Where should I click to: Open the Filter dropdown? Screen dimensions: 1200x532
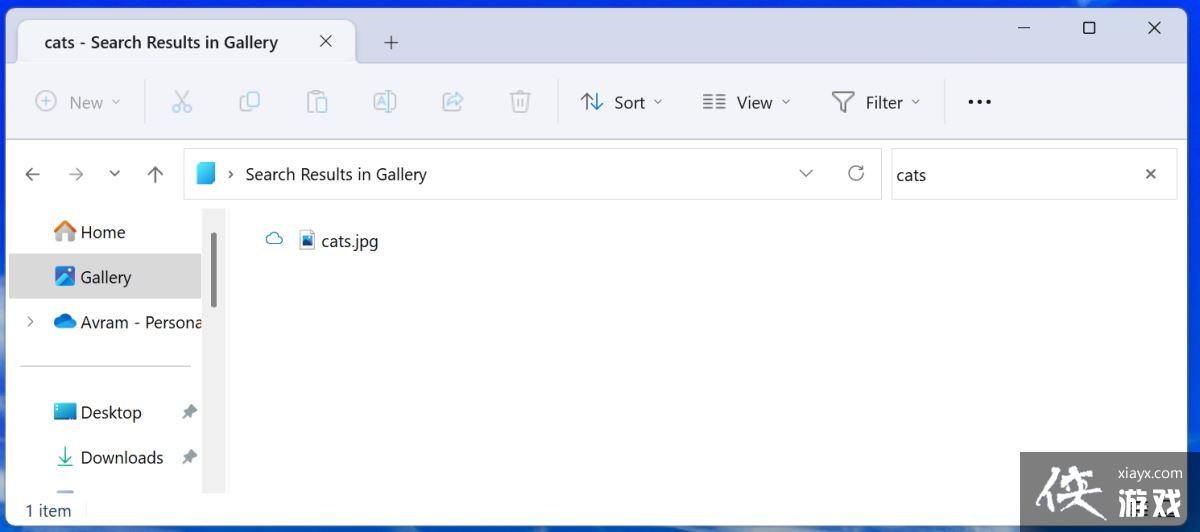click(x=876, y=102)
